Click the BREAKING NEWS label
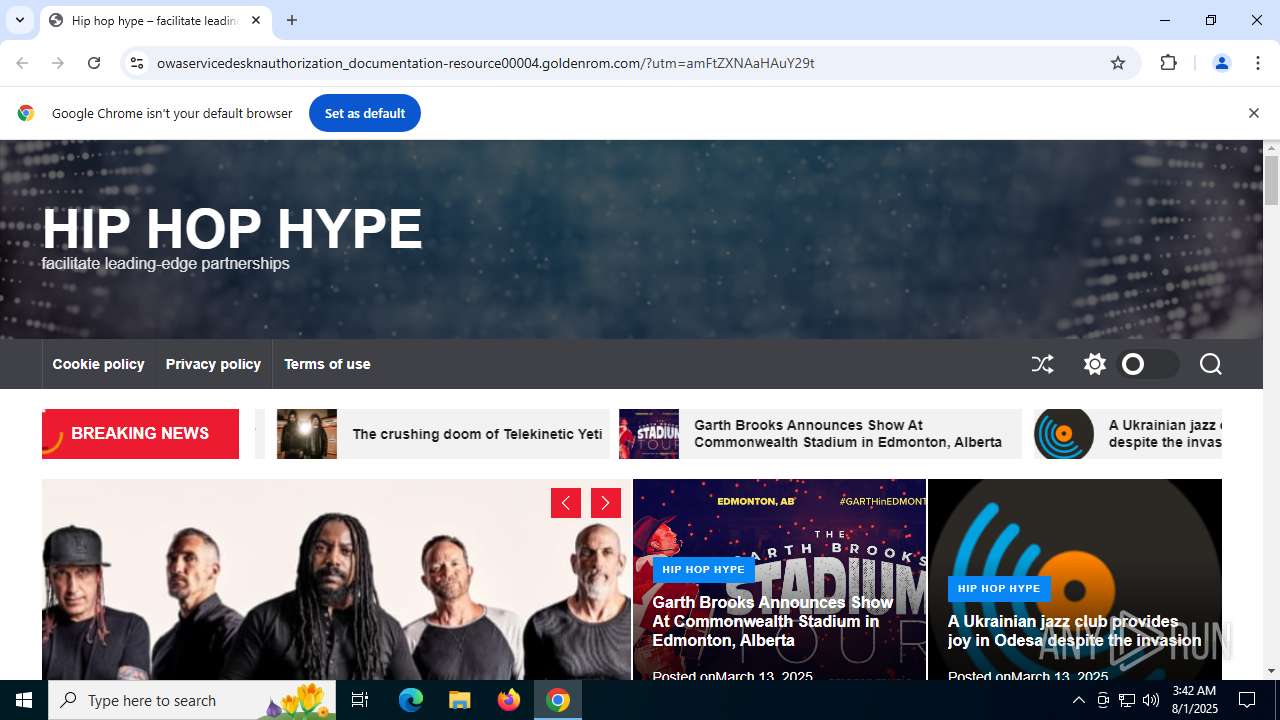Viewport: 1280px width, 720px height. [140, 434]
